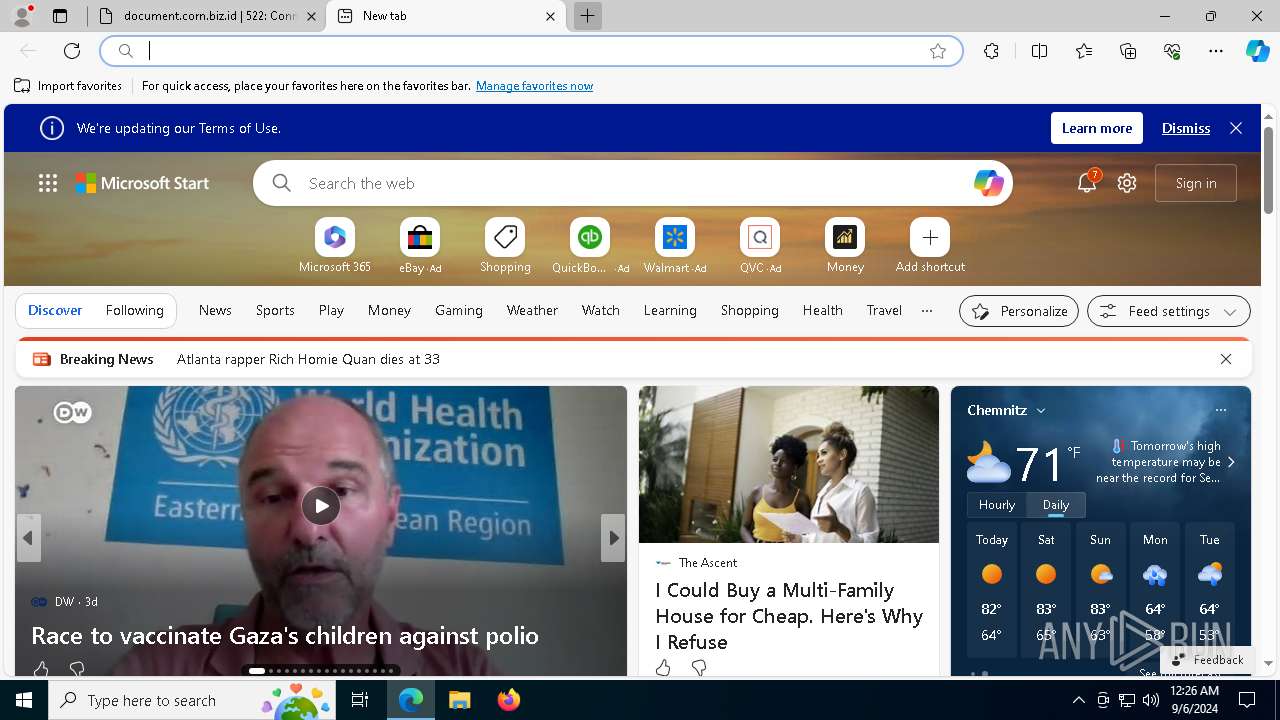Click Learn more on Terms banner
The image size is (1280, 720).
(x=1097, y=128)
